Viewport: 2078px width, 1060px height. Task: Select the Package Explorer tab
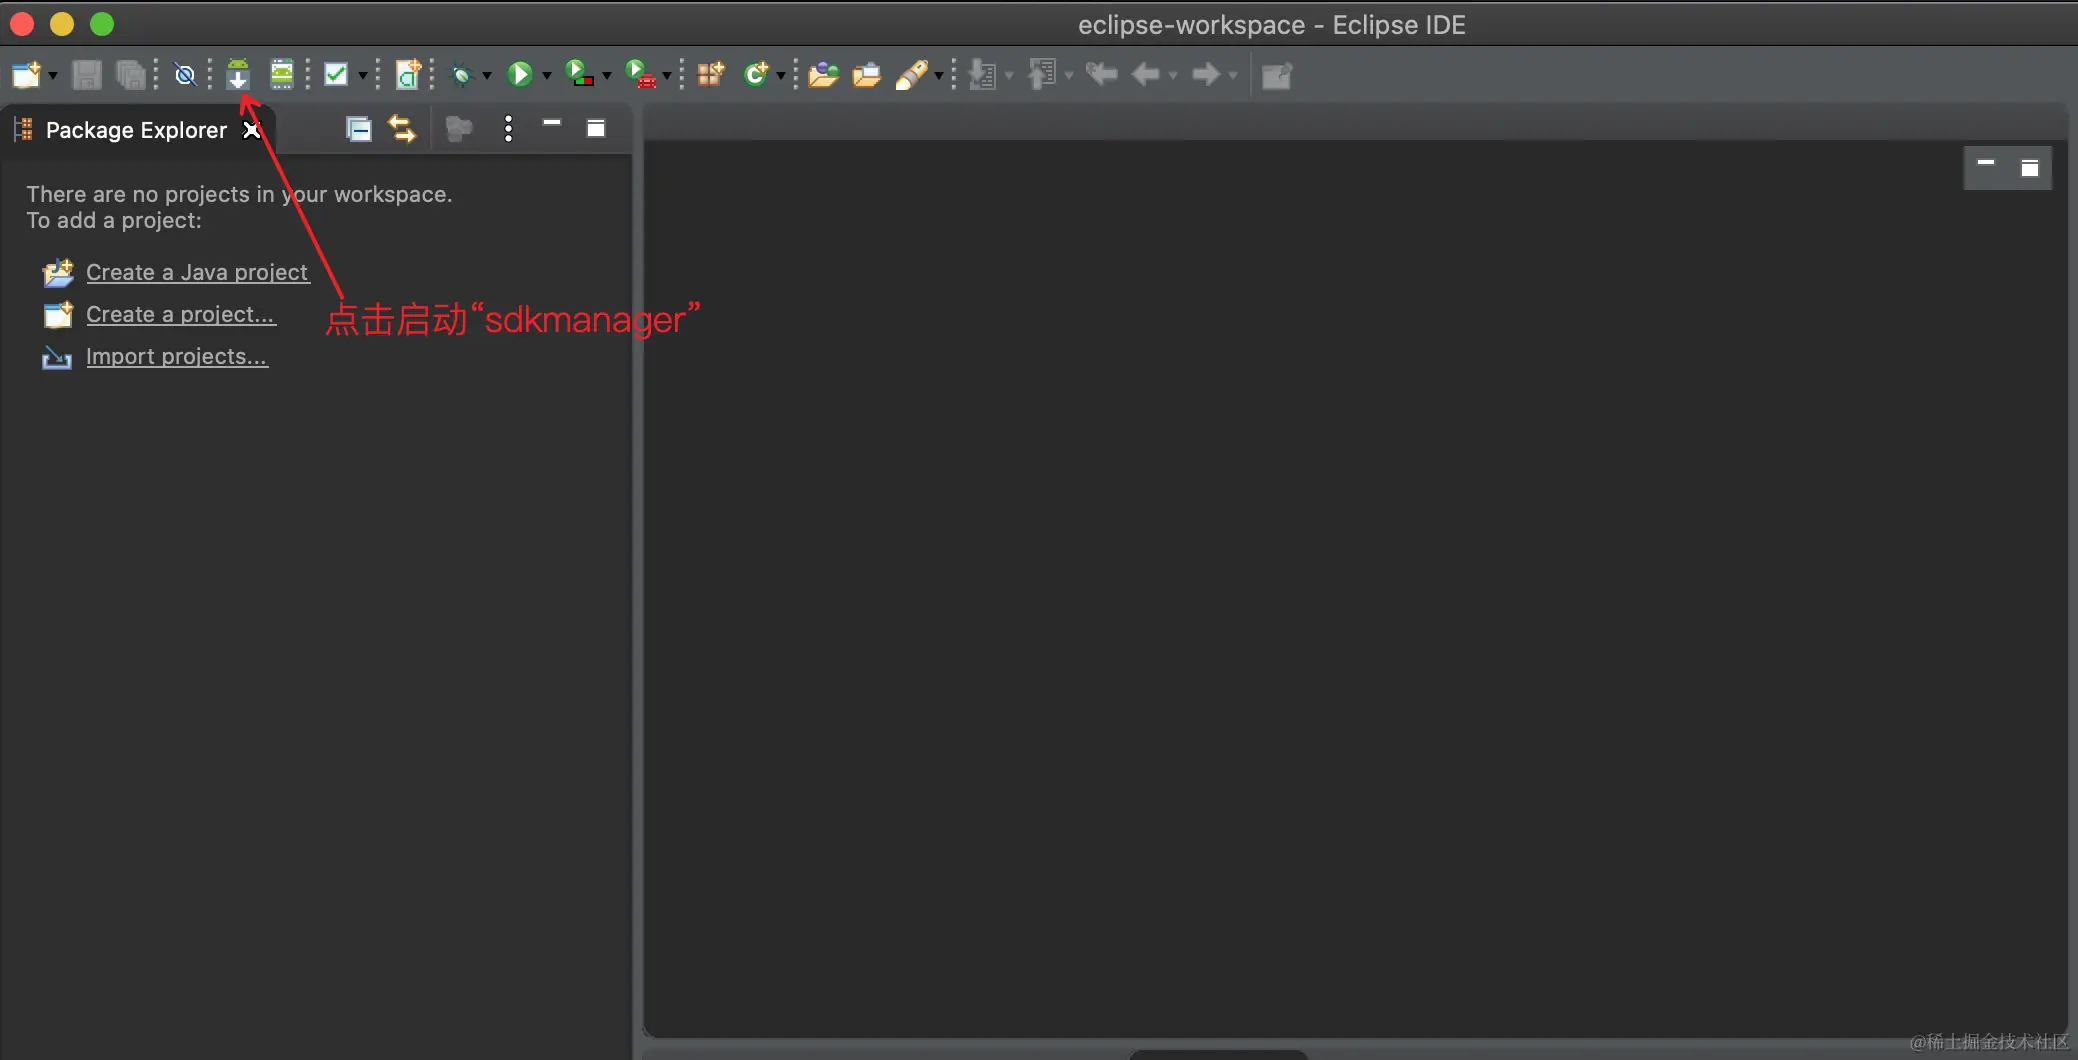135,129
